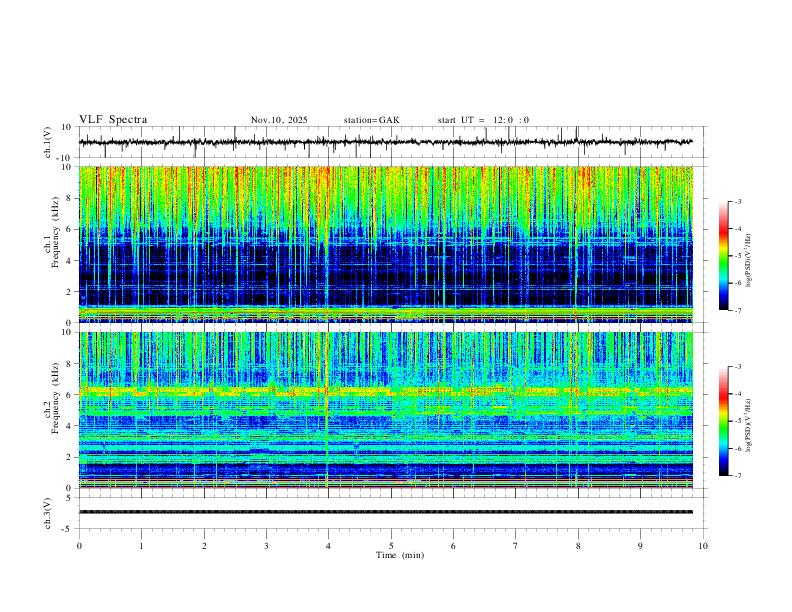792x612 pixels.
Task: Click the ch.1 spectrogram color bar
Action: coord(723,256)
